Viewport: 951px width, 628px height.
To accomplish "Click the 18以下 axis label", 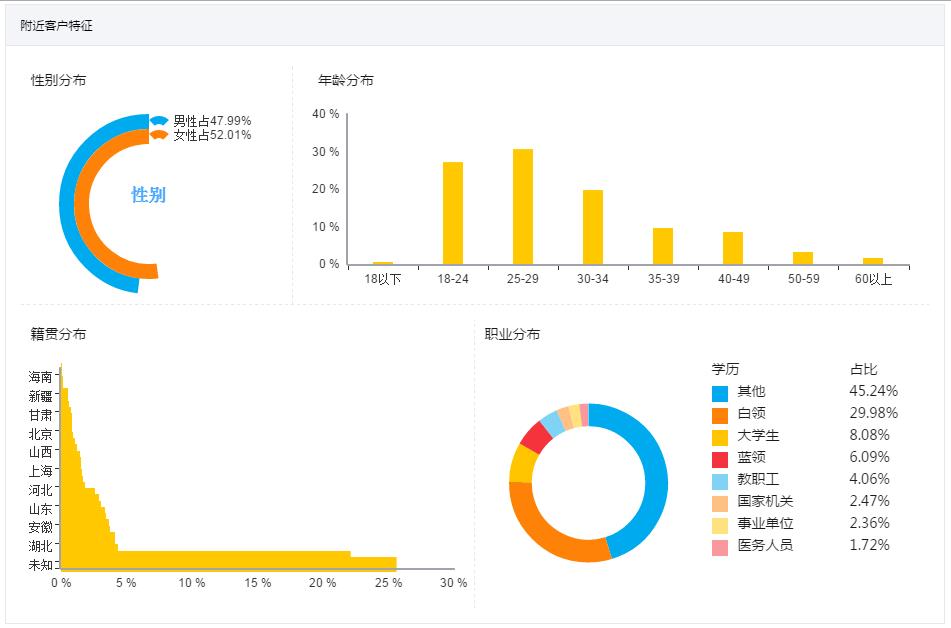I will (383, 279).
